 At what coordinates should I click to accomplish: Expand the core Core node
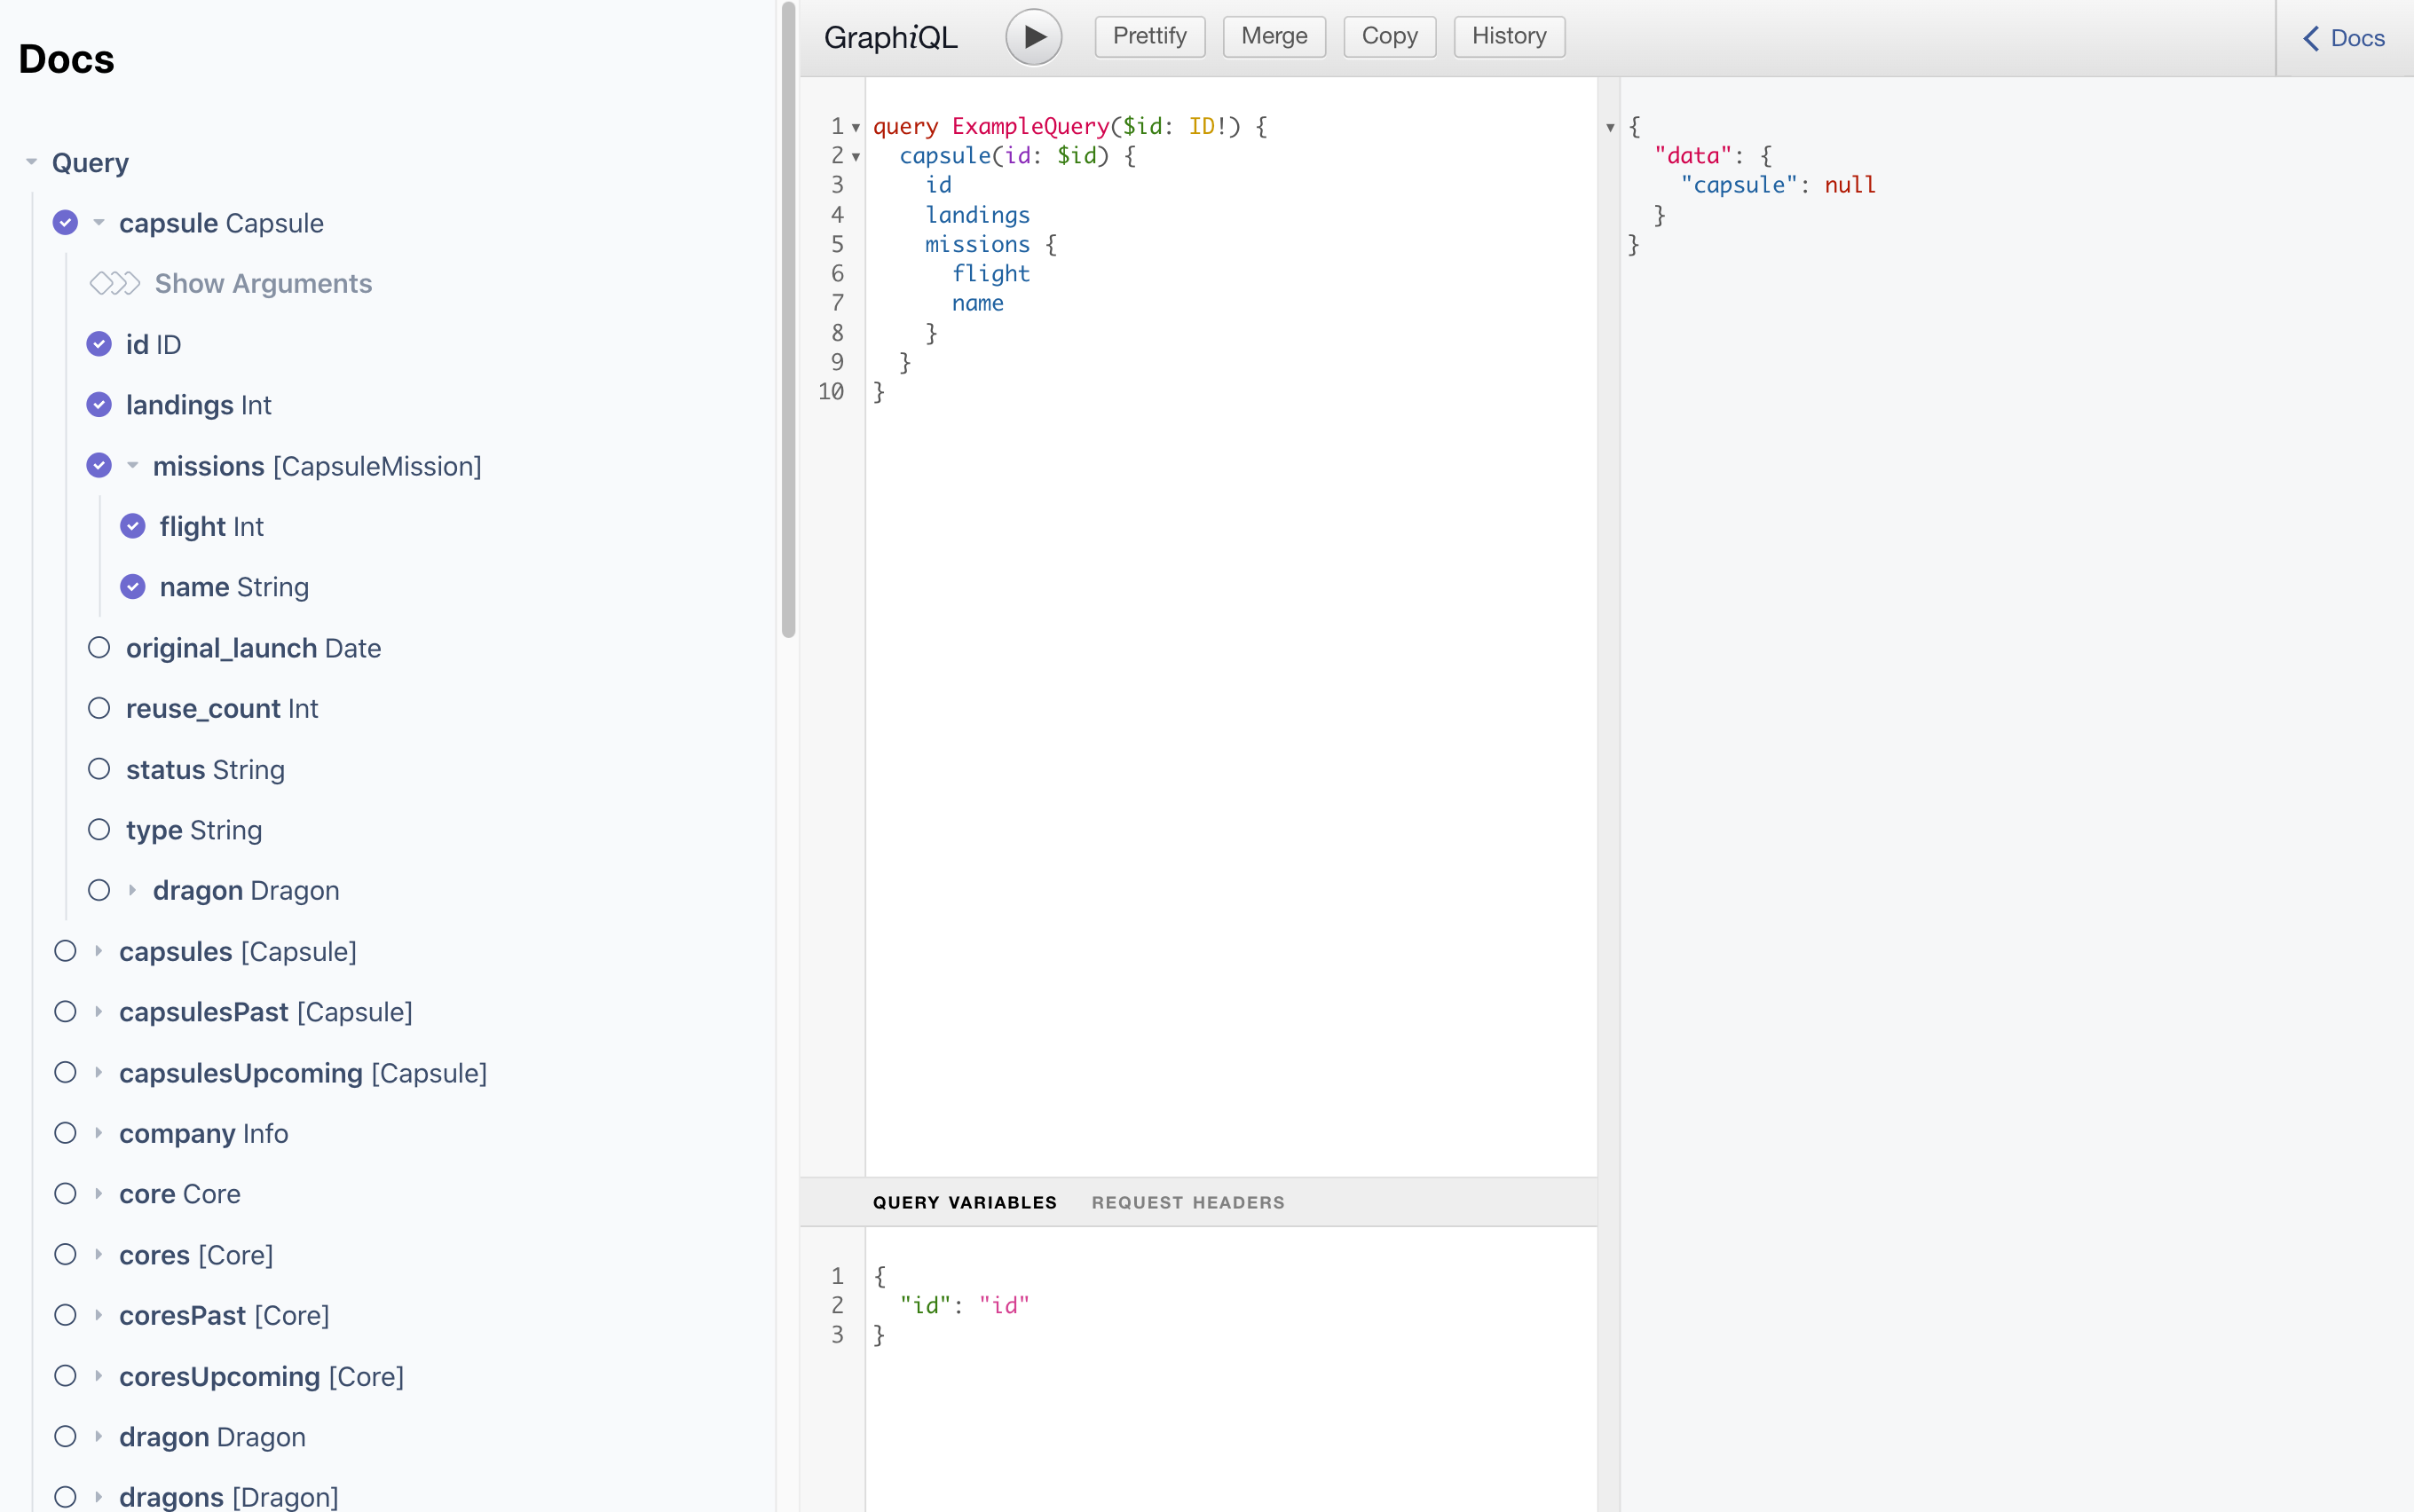pos(98,1194)
